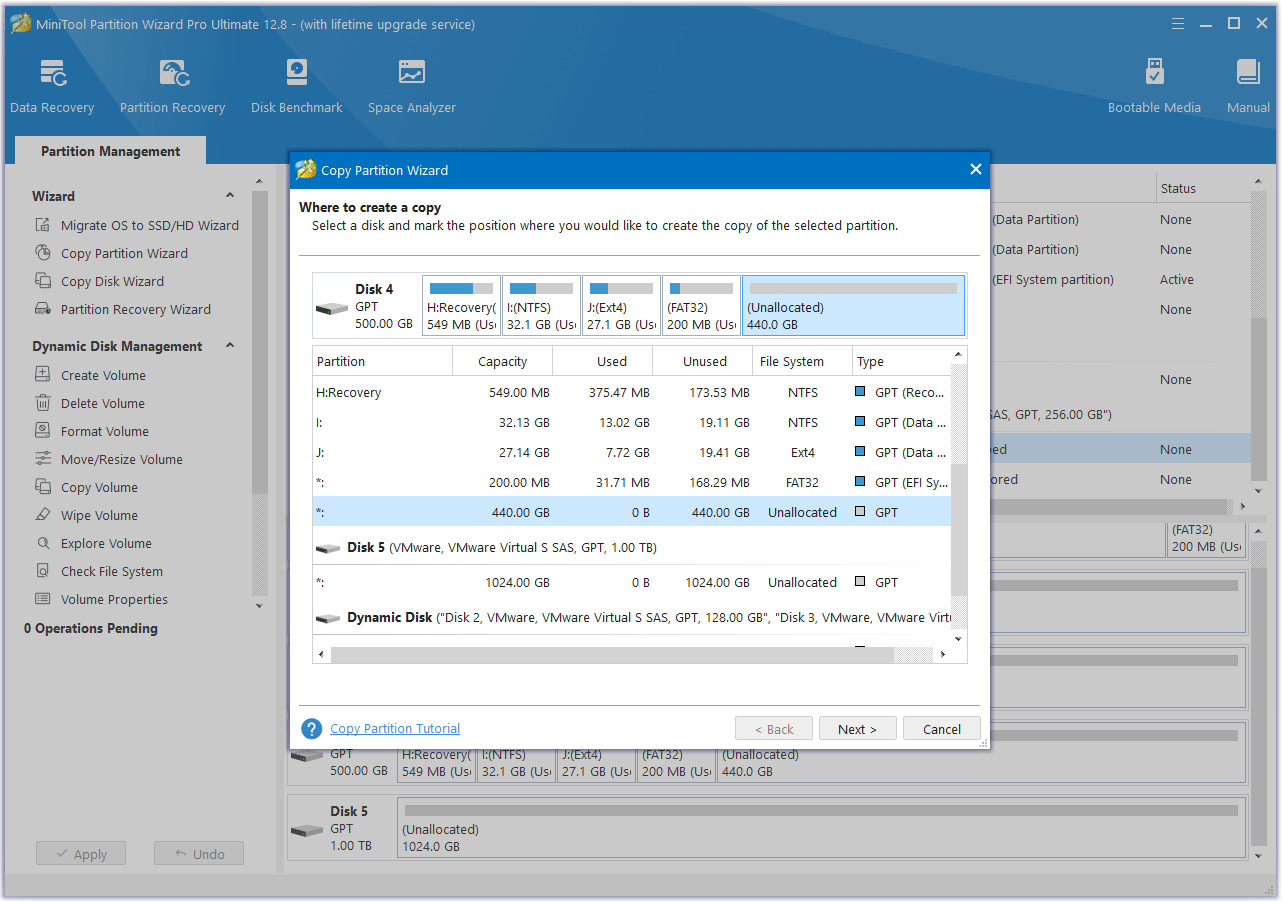Click 0 Operations Pending label
This screenshot has height=903, width=1283.
click(91, 628)
